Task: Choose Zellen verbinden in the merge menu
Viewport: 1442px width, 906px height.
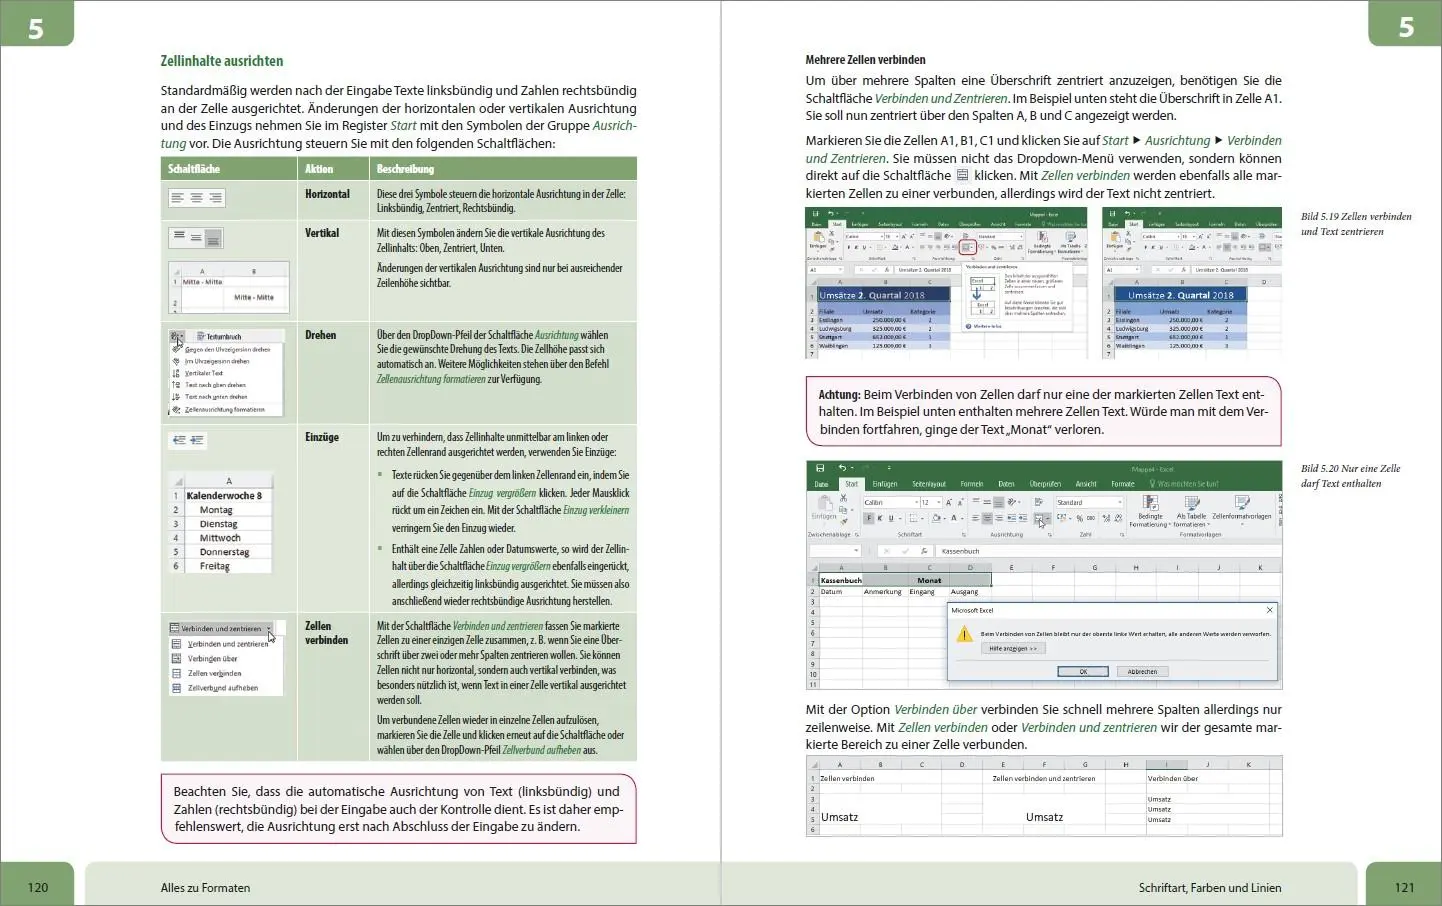Action: click(x=208, y=673)
